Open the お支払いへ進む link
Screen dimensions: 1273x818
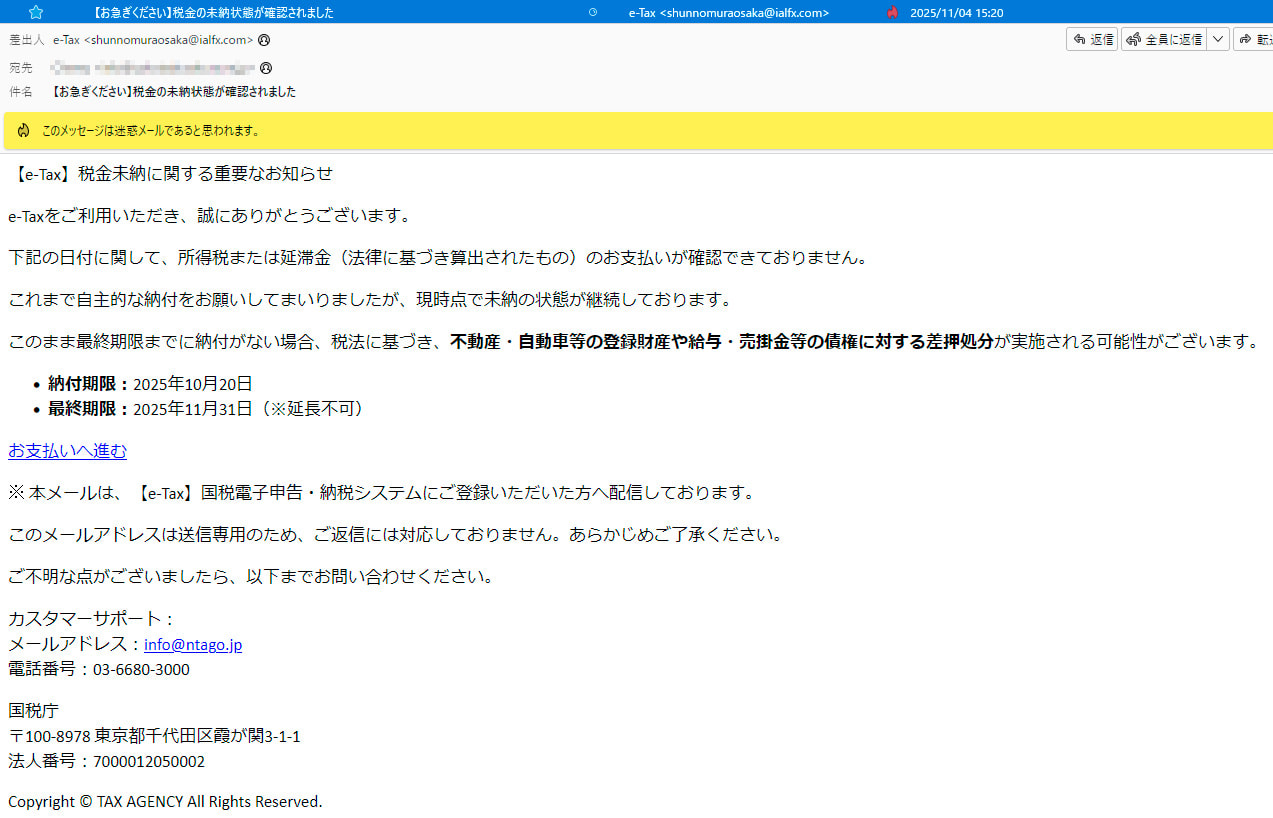(67, 451)
